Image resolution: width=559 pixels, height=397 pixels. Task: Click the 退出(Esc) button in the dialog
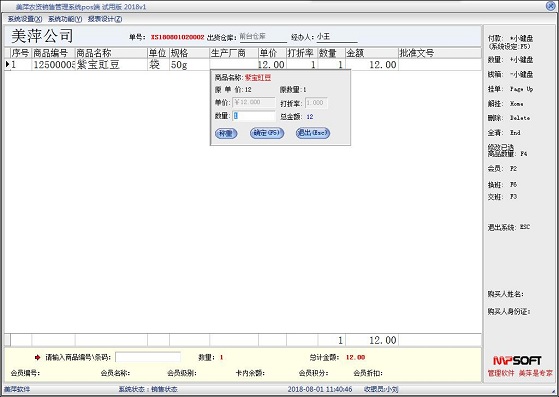[x=313, y=133]
